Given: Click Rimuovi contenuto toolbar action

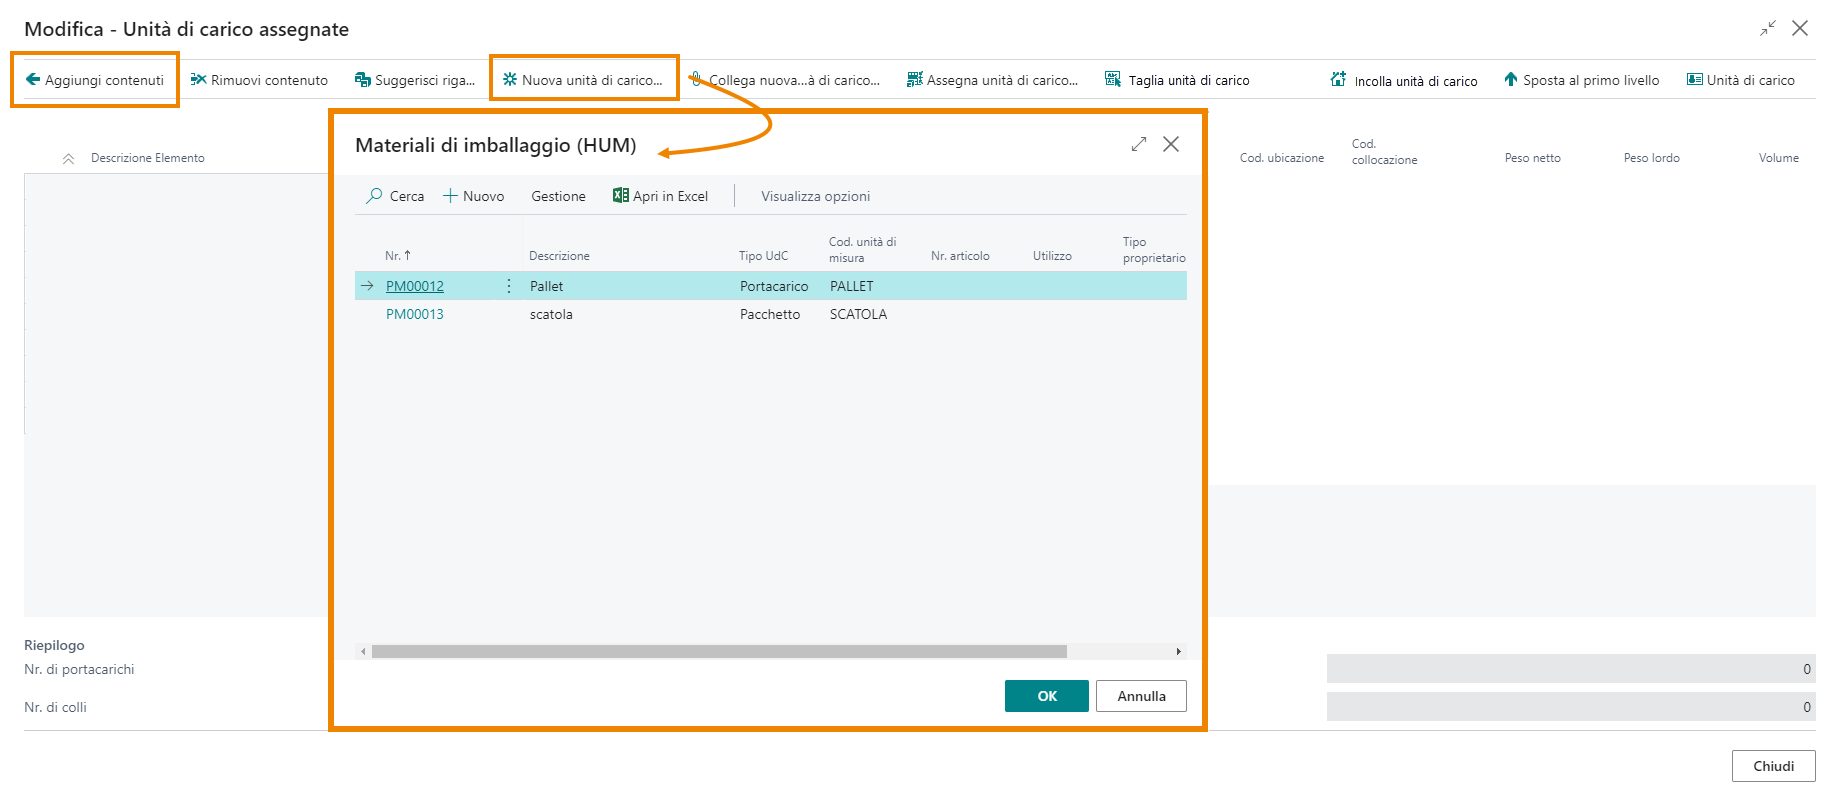Looking at the screenshot, I should pos(259,80).
